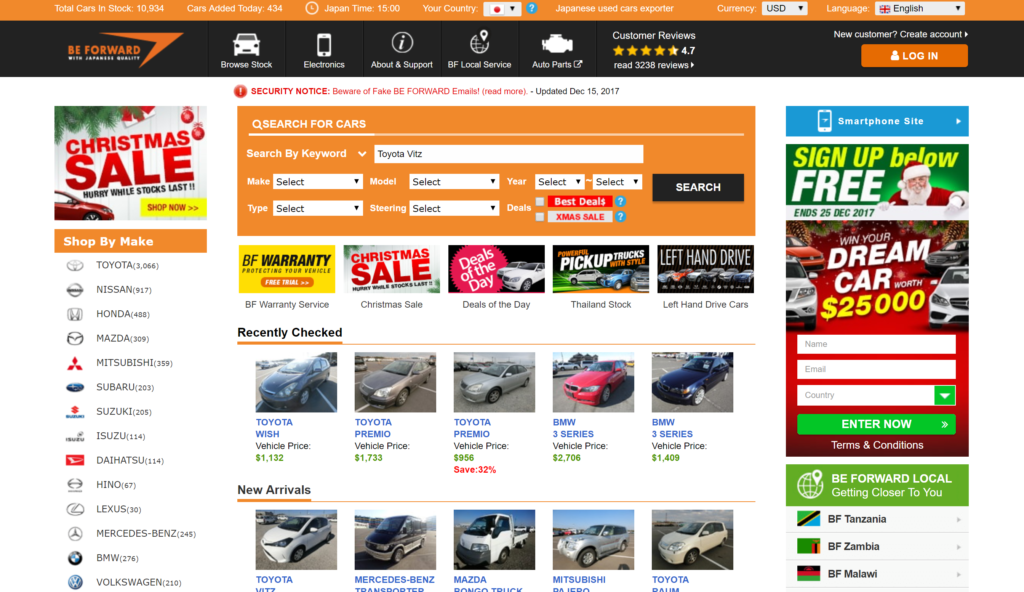The image size is (1024, 592).
Task: Open the Make dropdown
Action: (318, 182)
